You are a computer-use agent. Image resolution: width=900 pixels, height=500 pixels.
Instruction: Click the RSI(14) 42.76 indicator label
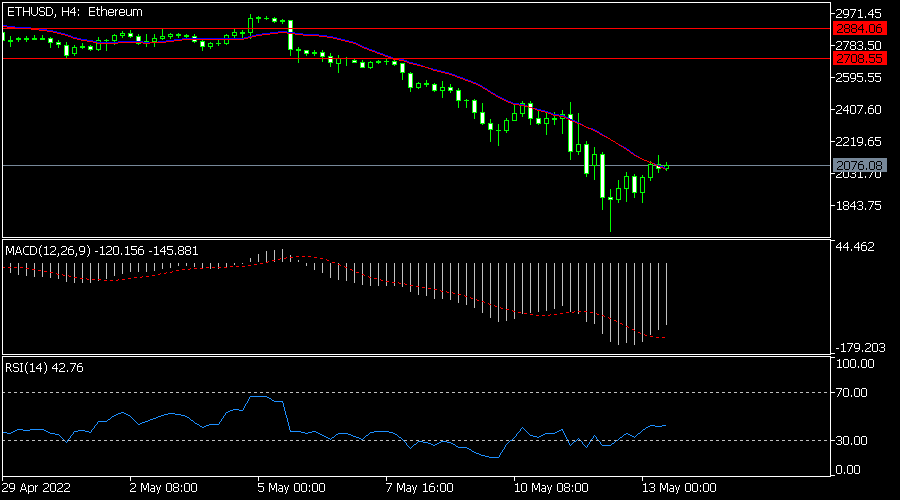pyautogui.click(x=44, y=367)
